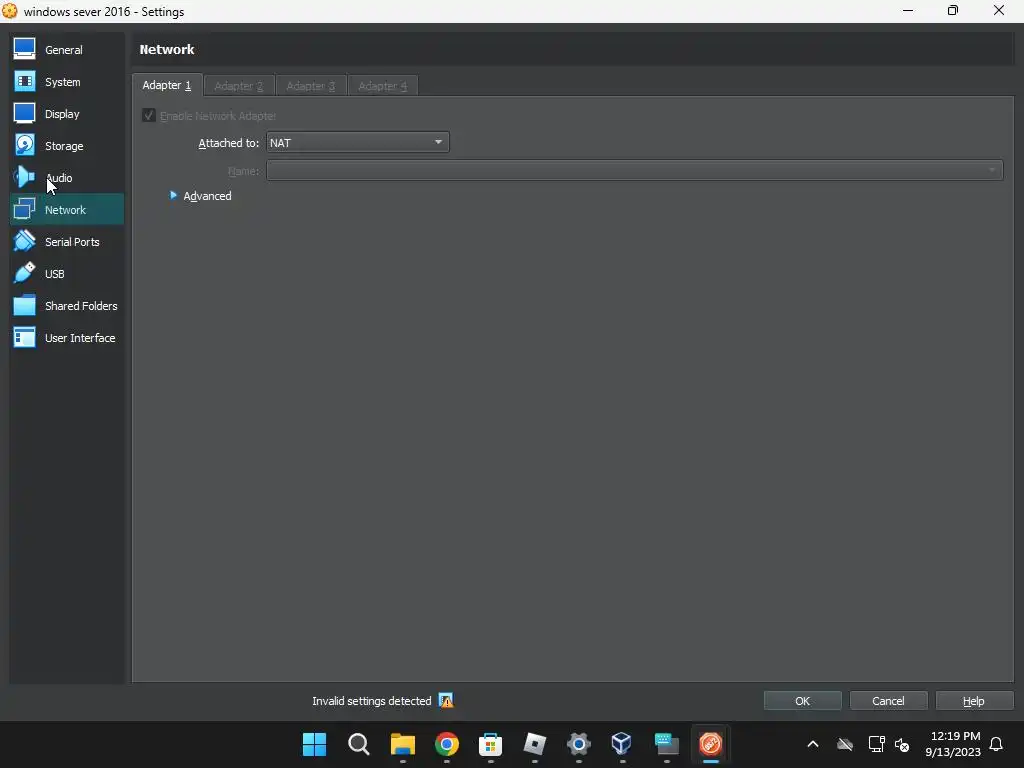Open Roblox from the taskbar

point(535,744)
